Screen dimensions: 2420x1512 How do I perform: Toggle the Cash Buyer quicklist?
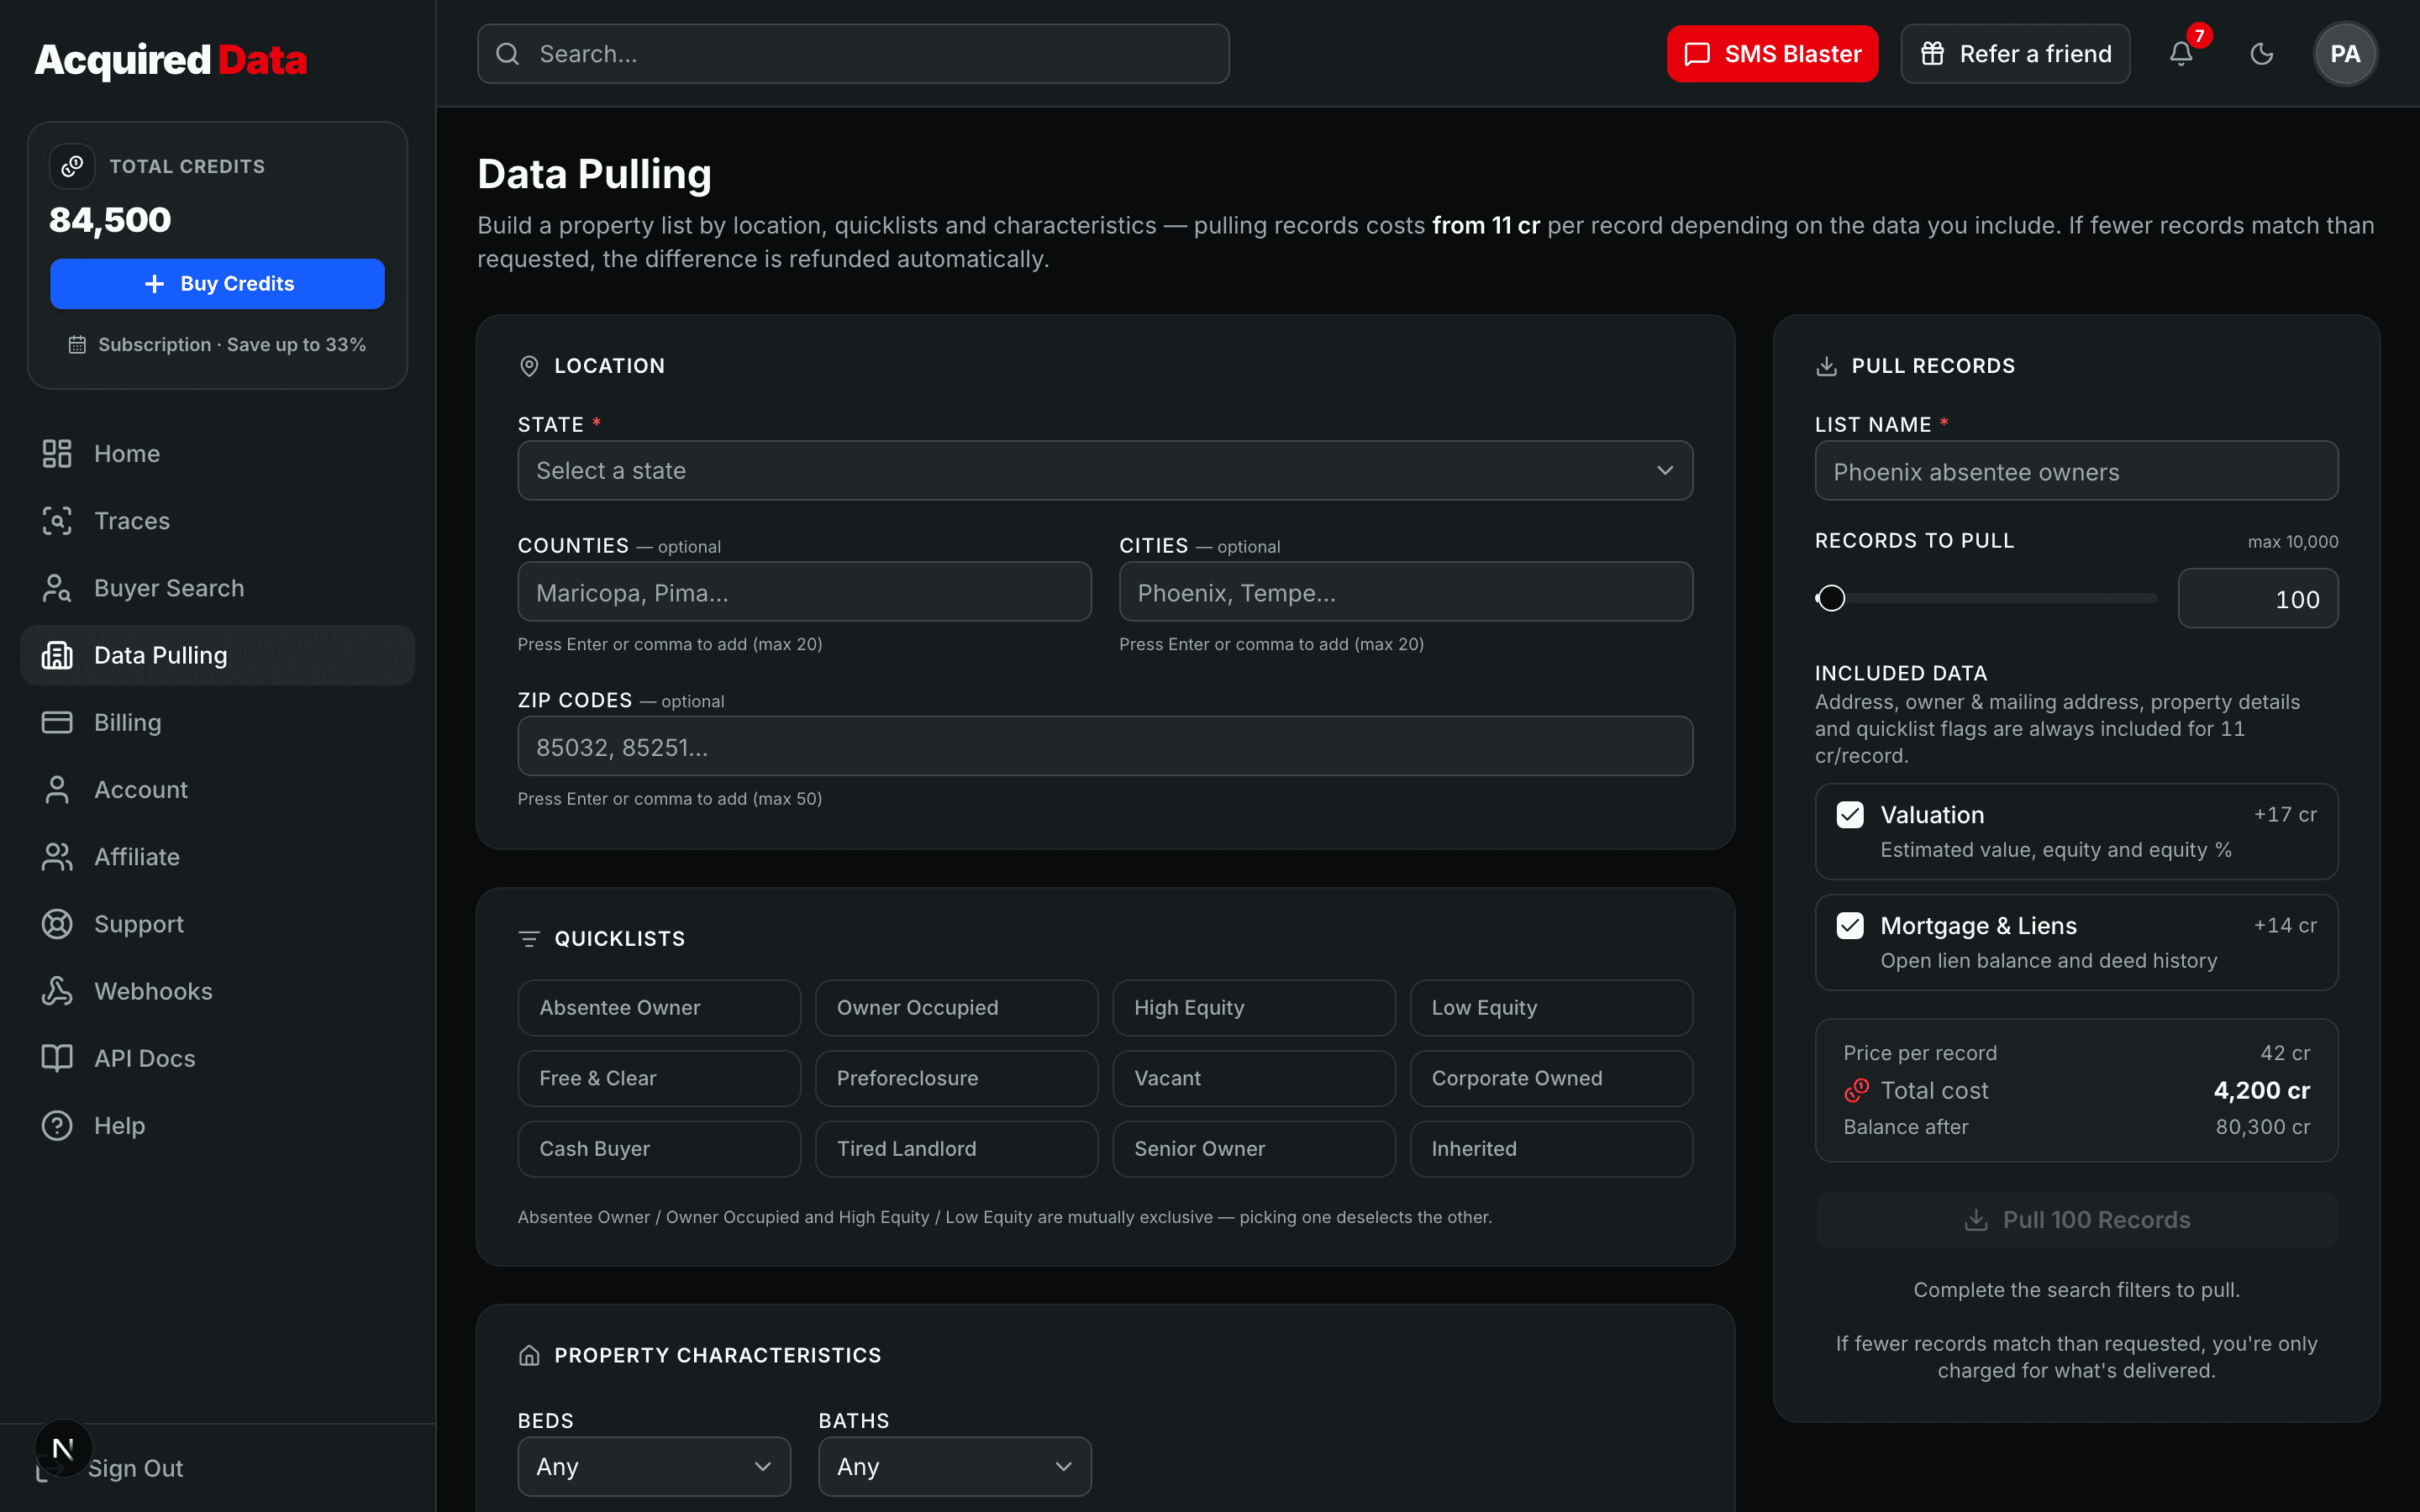point(659,1149)
